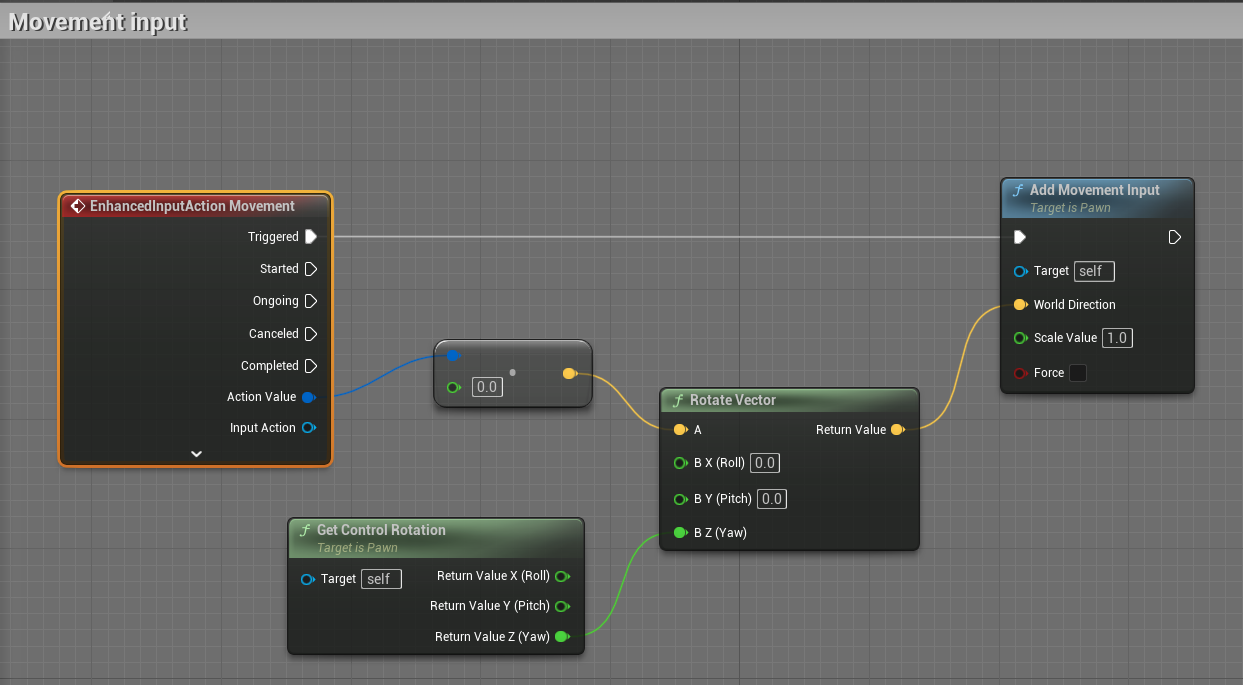Expand the EnhancedInputAction Movement node chevron

pos(196,454)
